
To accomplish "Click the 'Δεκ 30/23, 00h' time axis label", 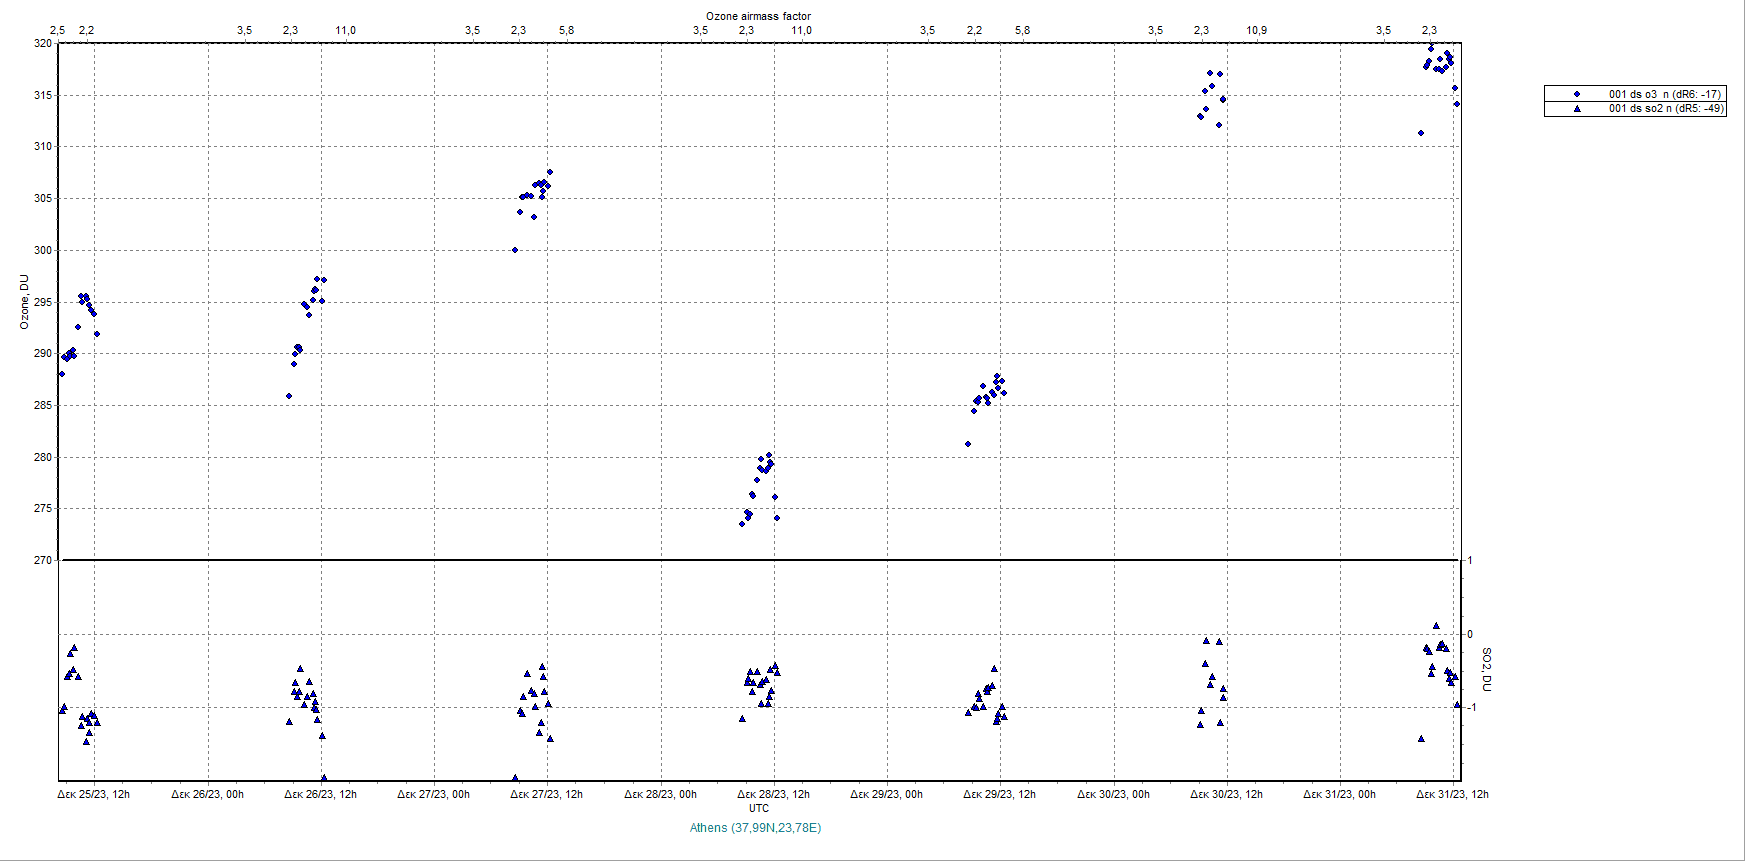I will pos(1113,794).
